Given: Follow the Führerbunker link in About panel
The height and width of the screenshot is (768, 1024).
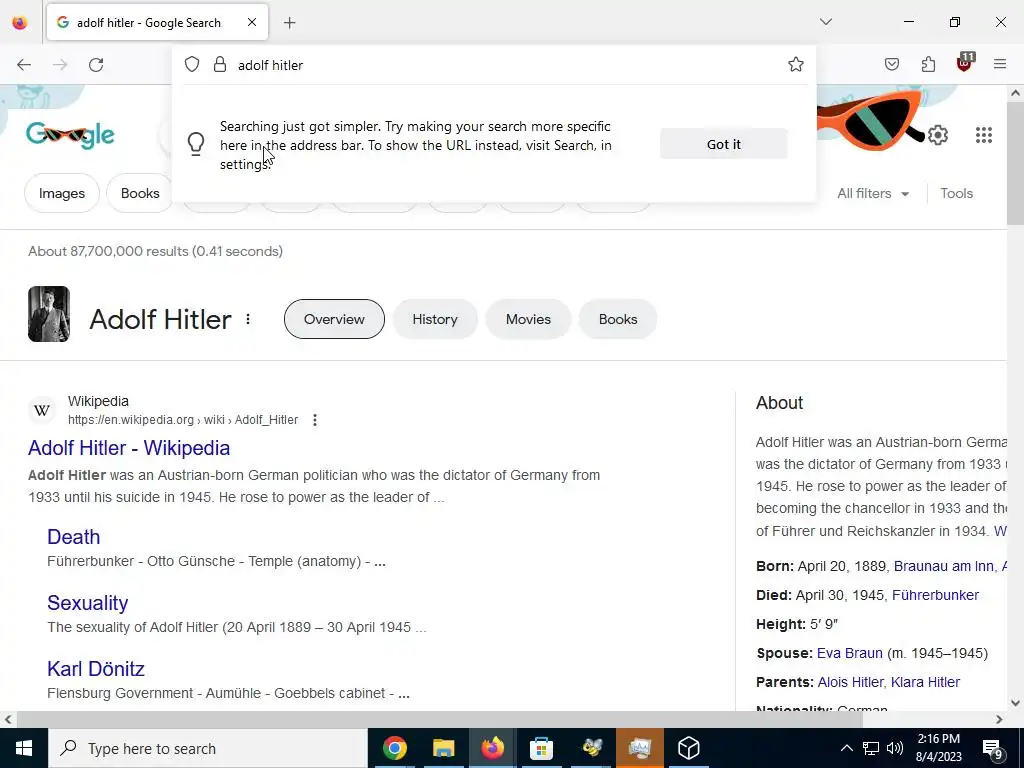Looking at the screenshot, I should (935, 595).
